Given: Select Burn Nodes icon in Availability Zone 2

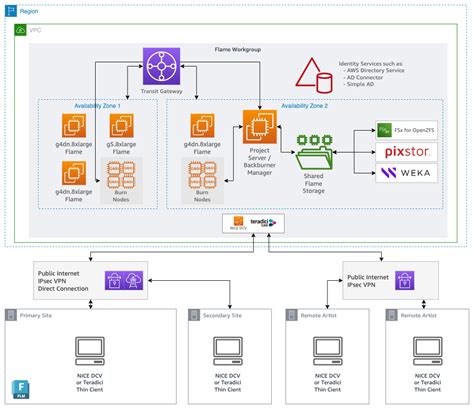Looking at the screenshot, I should (202, 175).
